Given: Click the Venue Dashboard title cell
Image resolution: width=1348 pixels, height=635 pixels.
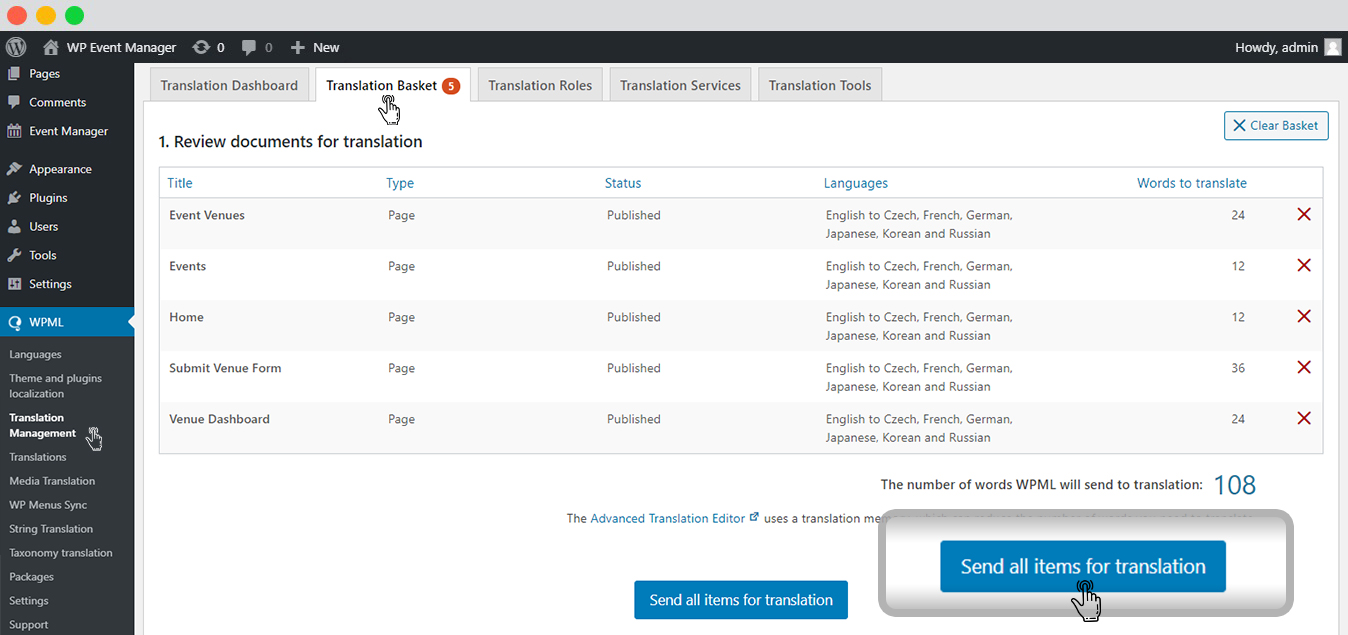Looking at the screenshot, I should point(219,419).
